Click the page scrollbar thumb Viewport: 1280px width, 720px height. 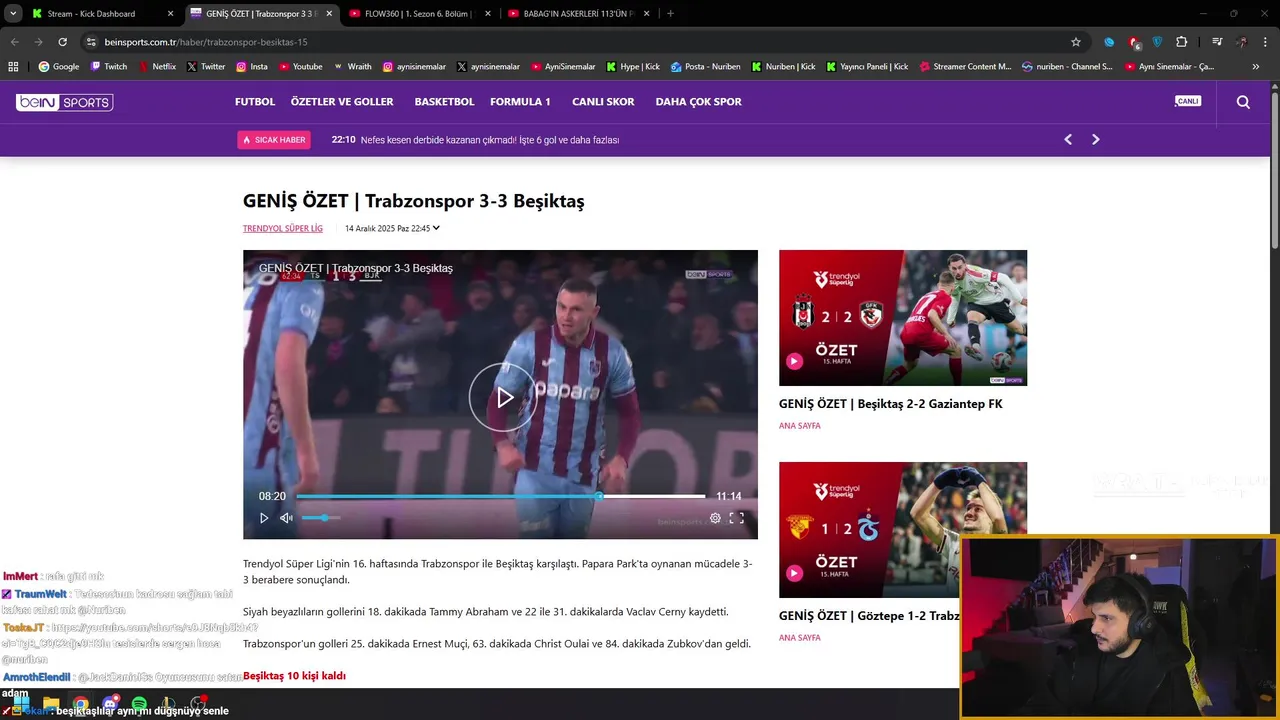pos(1274,170)
